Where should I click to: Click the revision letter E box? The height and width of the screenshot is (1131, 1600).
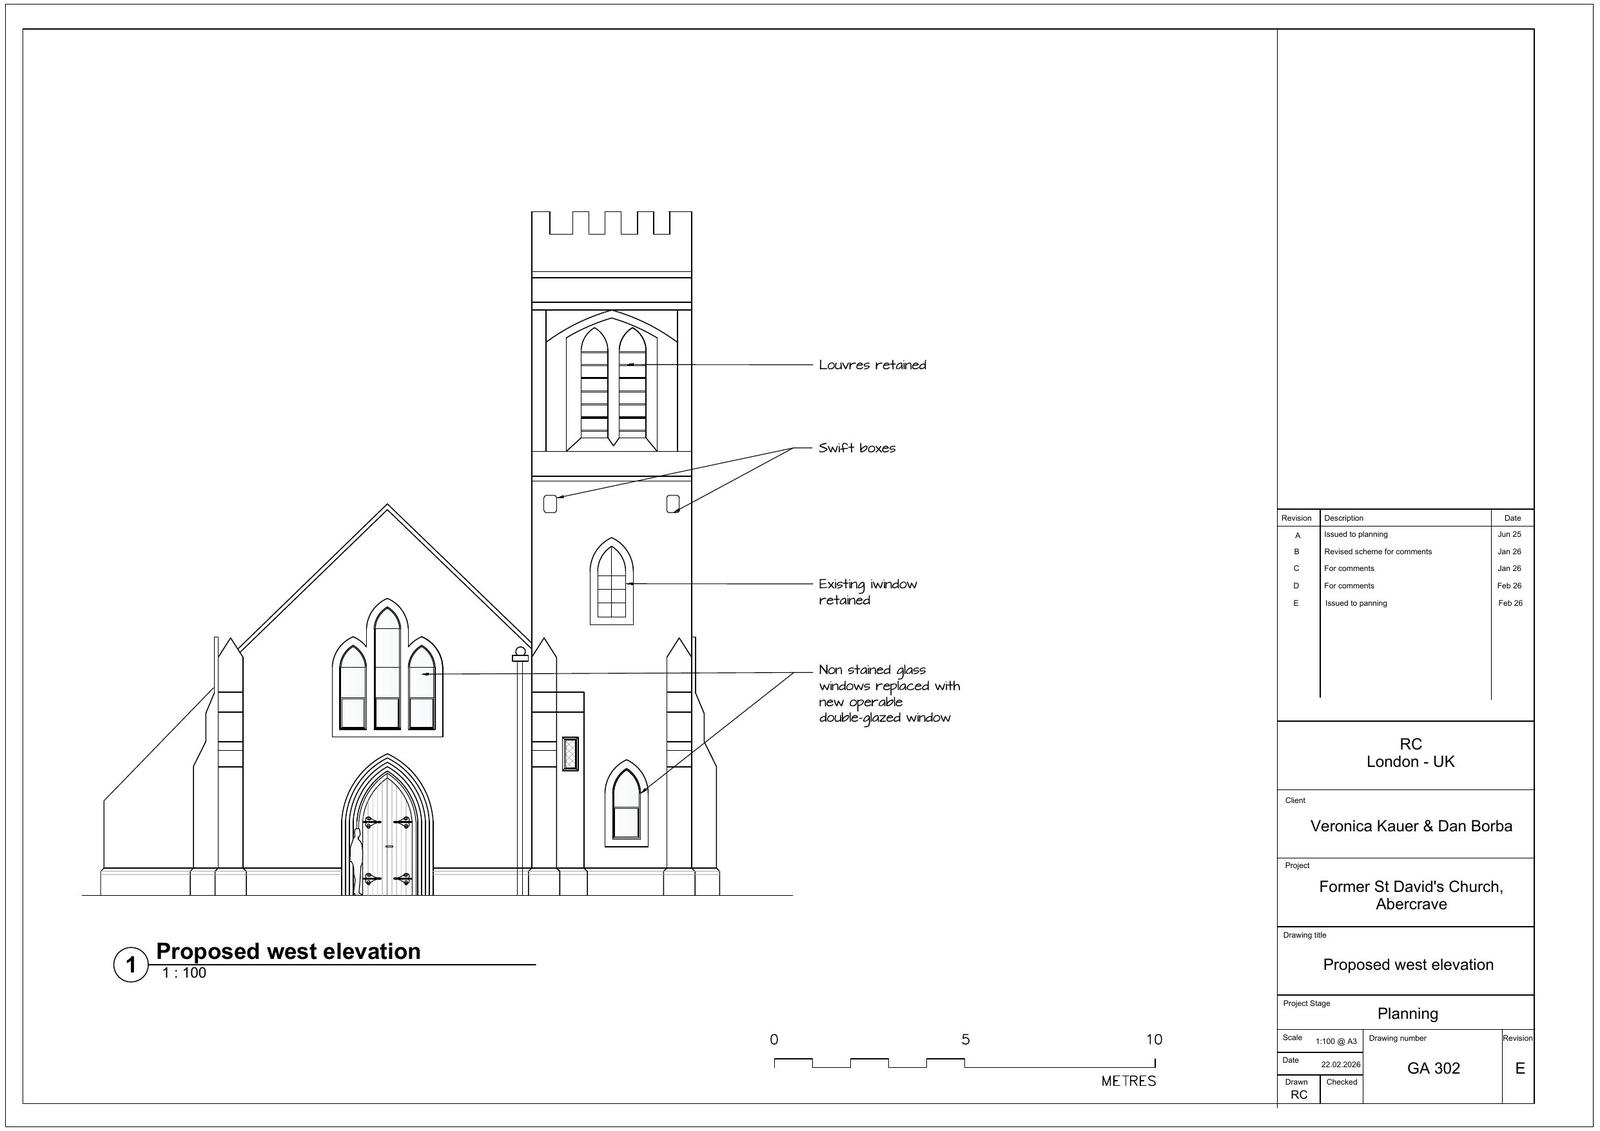click(x=1519, y=1068)
